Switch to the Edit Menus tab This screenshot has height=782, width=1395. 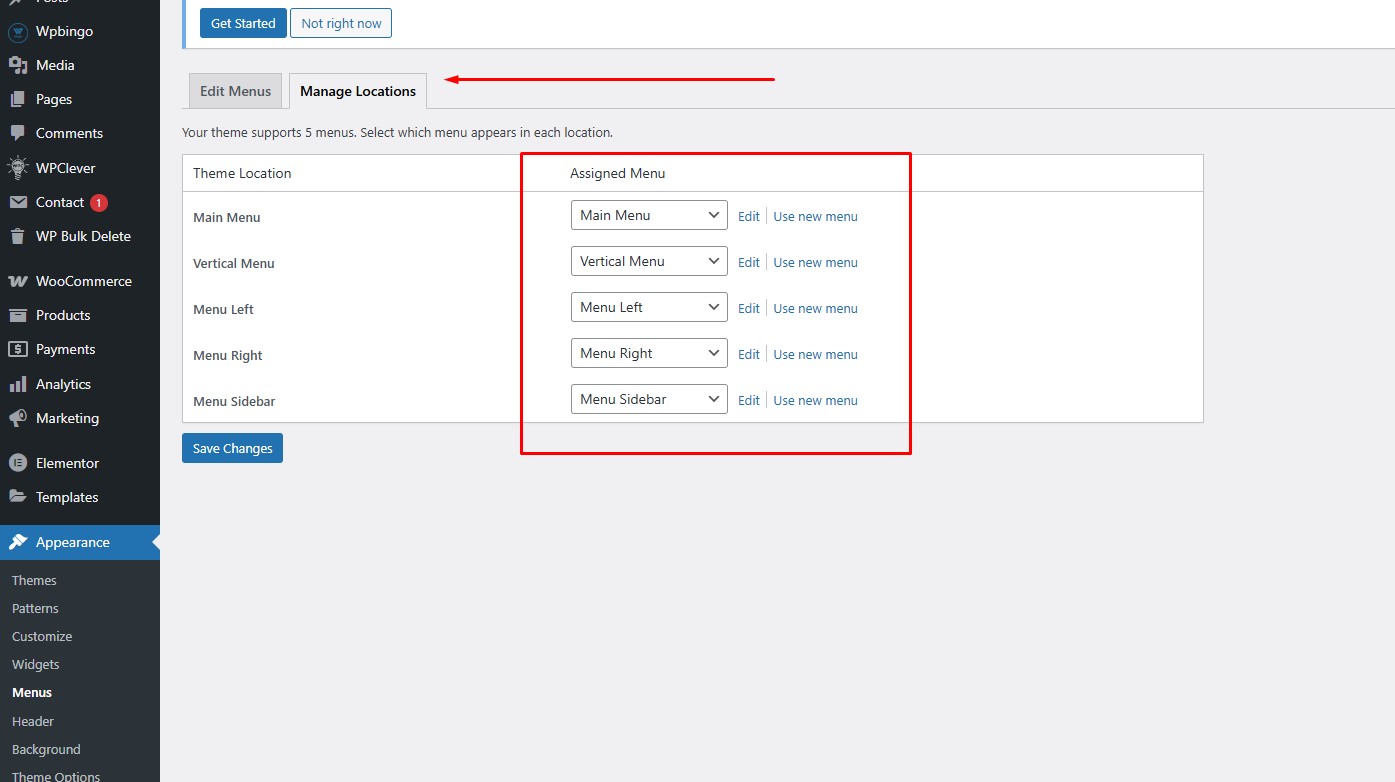tap(235, 91)
